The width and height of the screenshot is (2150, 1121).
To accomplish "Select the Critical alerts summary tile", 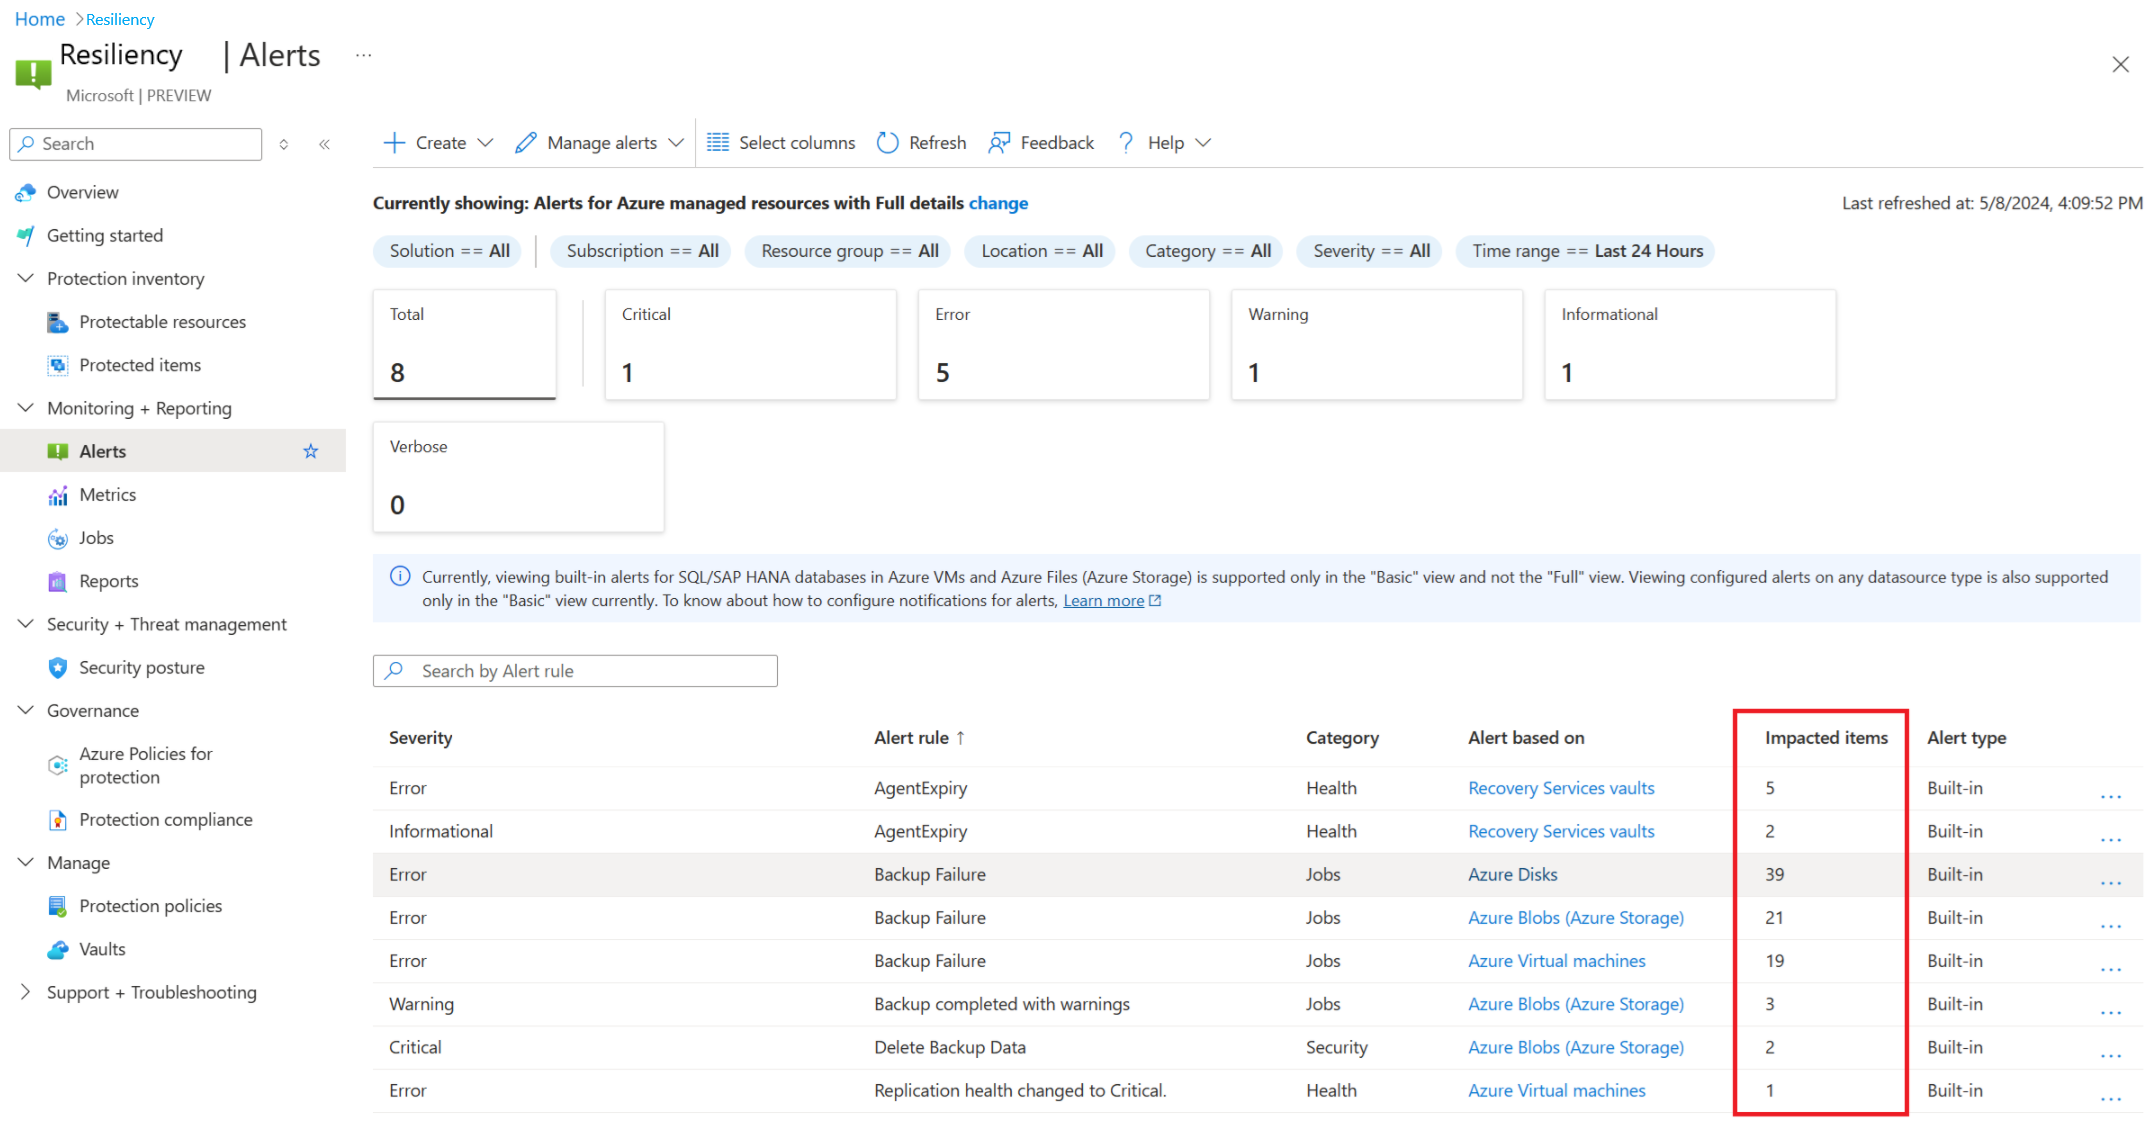I will point(750,345).
